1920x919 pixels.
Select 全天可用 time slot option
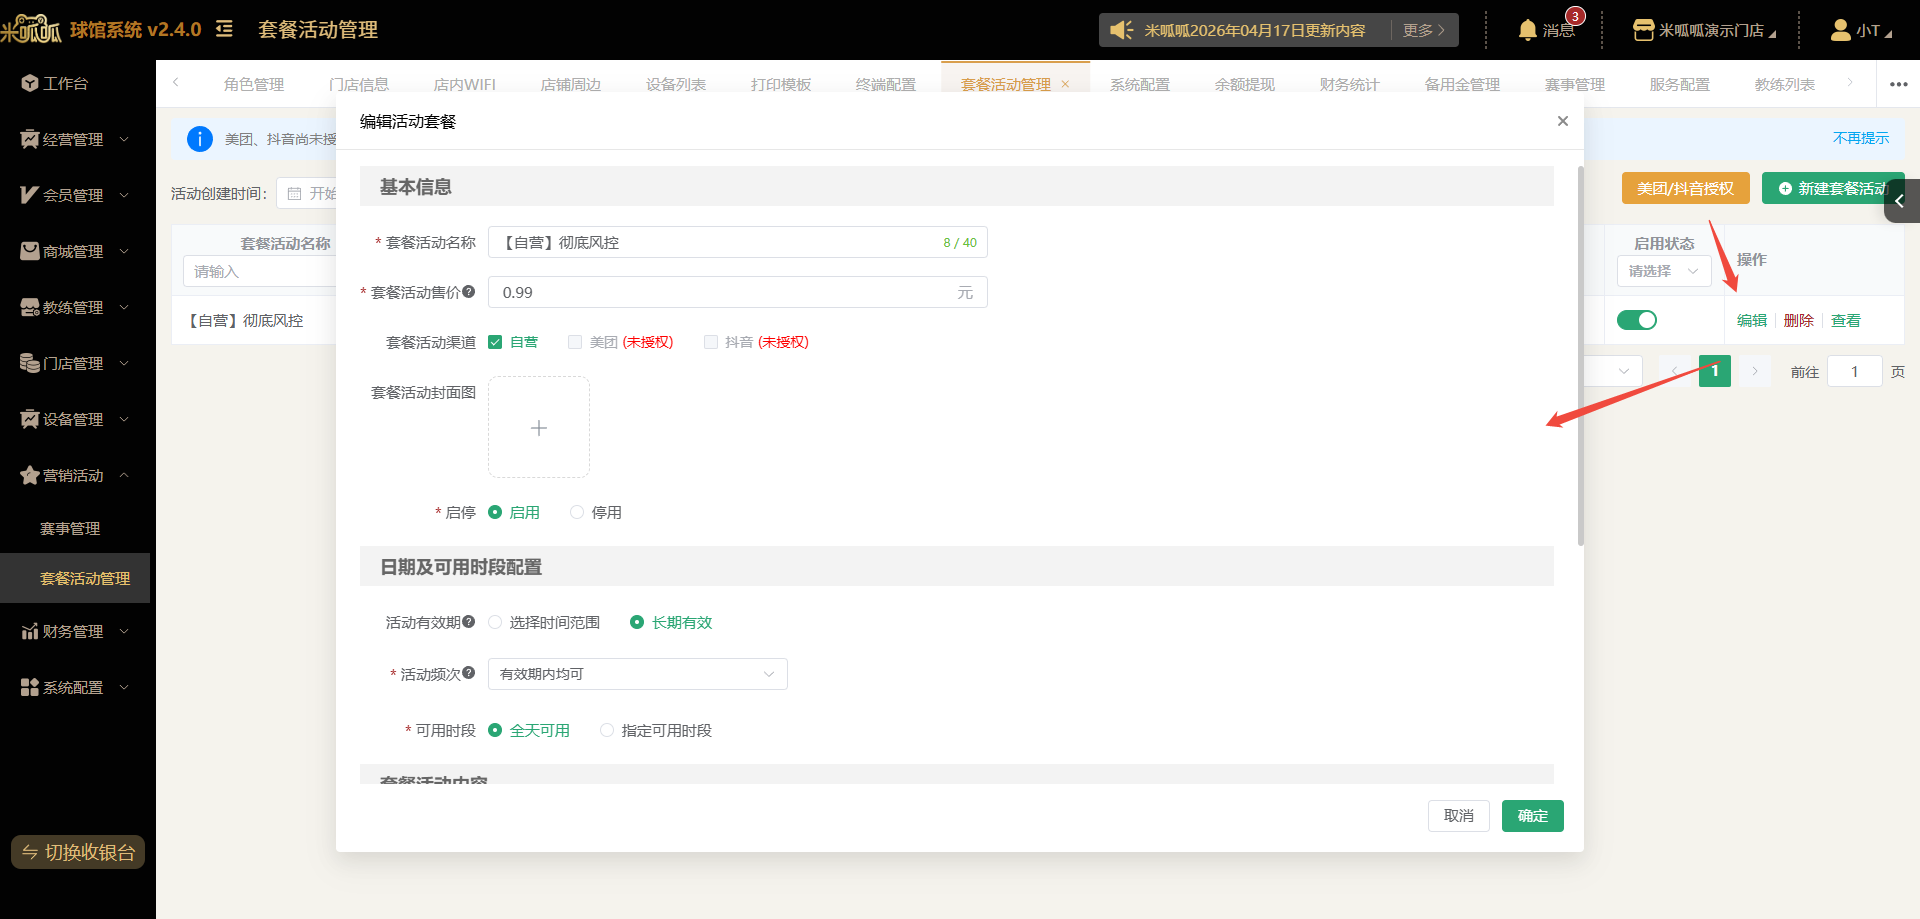tap(495, 730)
